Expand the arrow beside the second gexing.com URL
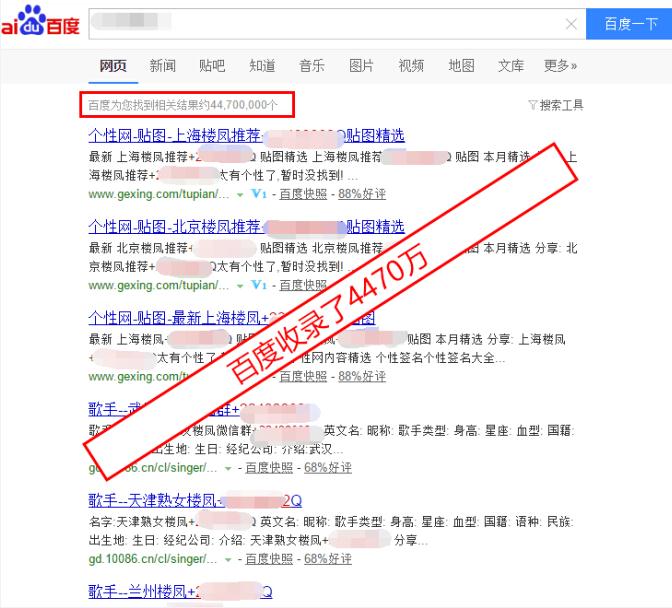 (x=239, y=285)
